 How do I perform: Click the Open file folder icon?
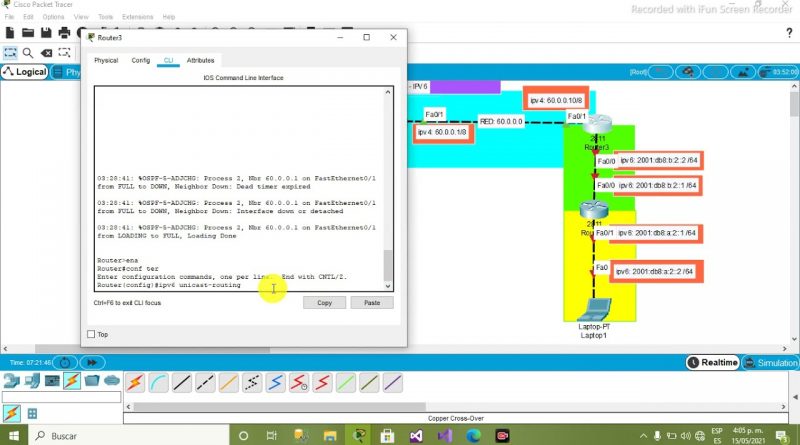(28, 33)
